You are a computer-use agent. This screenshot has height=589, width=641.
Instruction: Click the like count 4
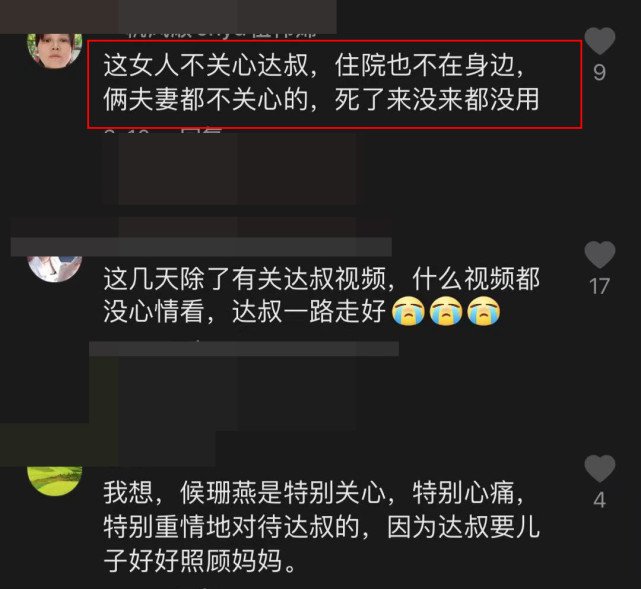599,500
